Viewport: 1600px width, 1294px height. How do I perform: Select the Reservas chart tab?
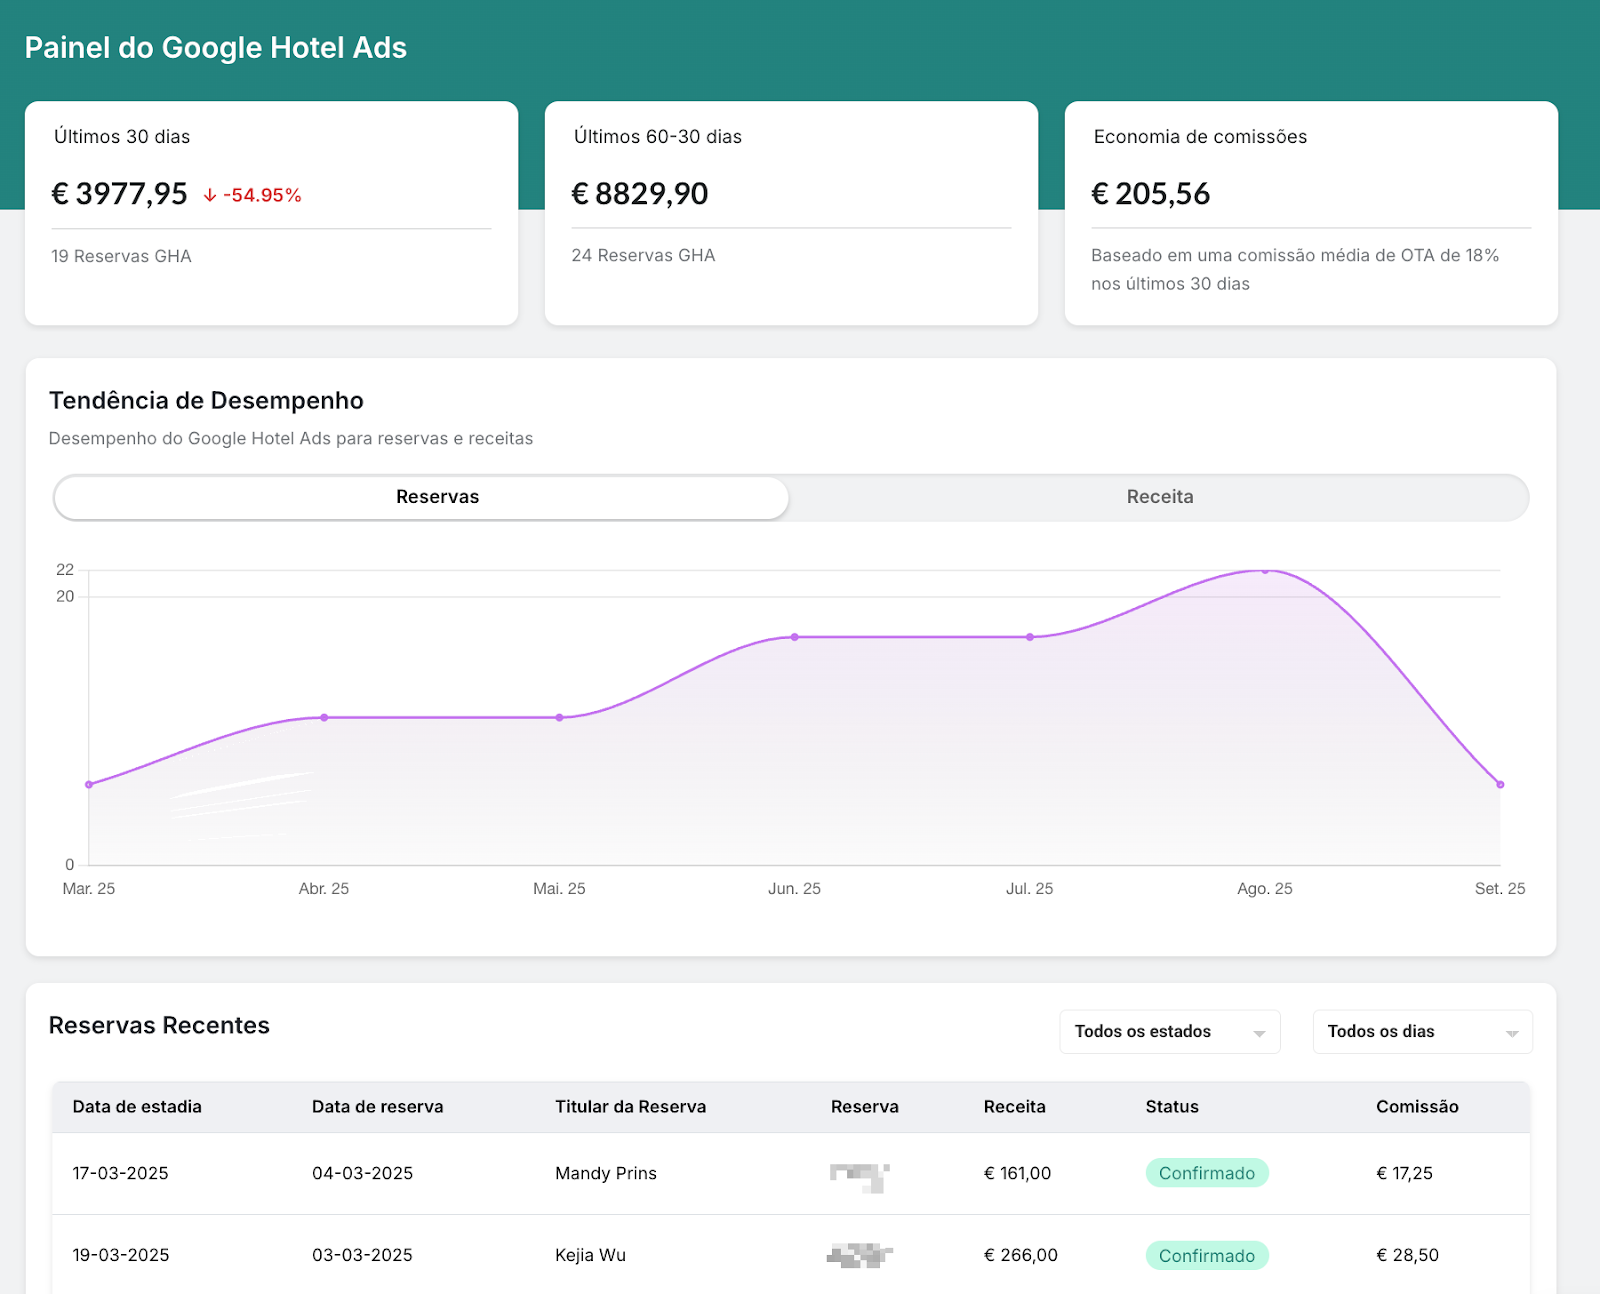pos(422,497)
